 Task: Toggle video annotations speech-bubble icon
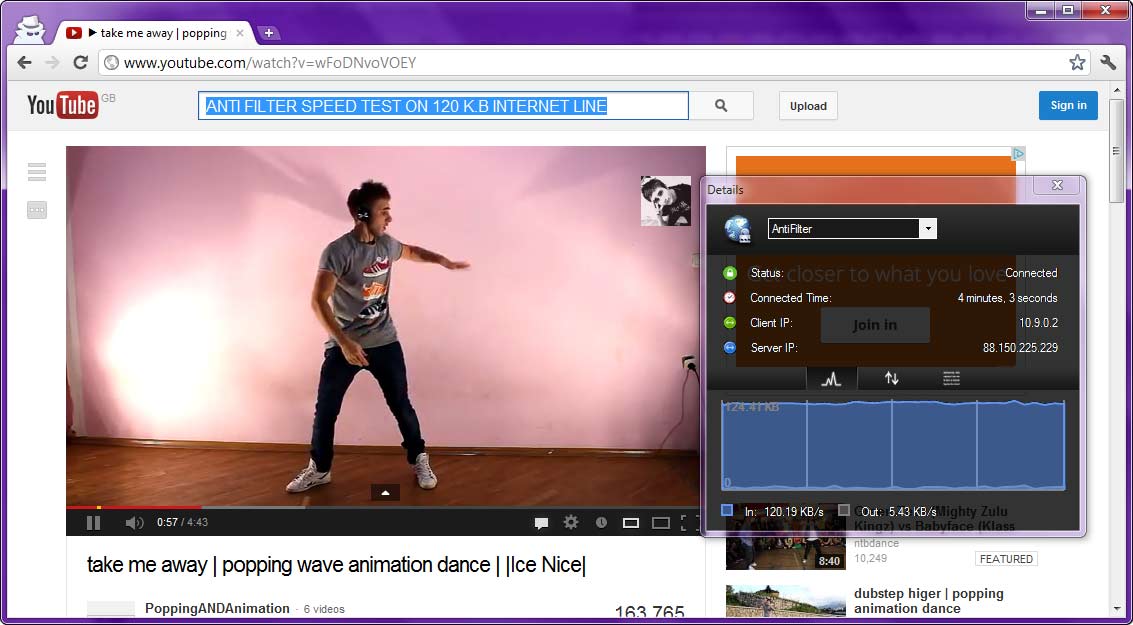(541, 522)
